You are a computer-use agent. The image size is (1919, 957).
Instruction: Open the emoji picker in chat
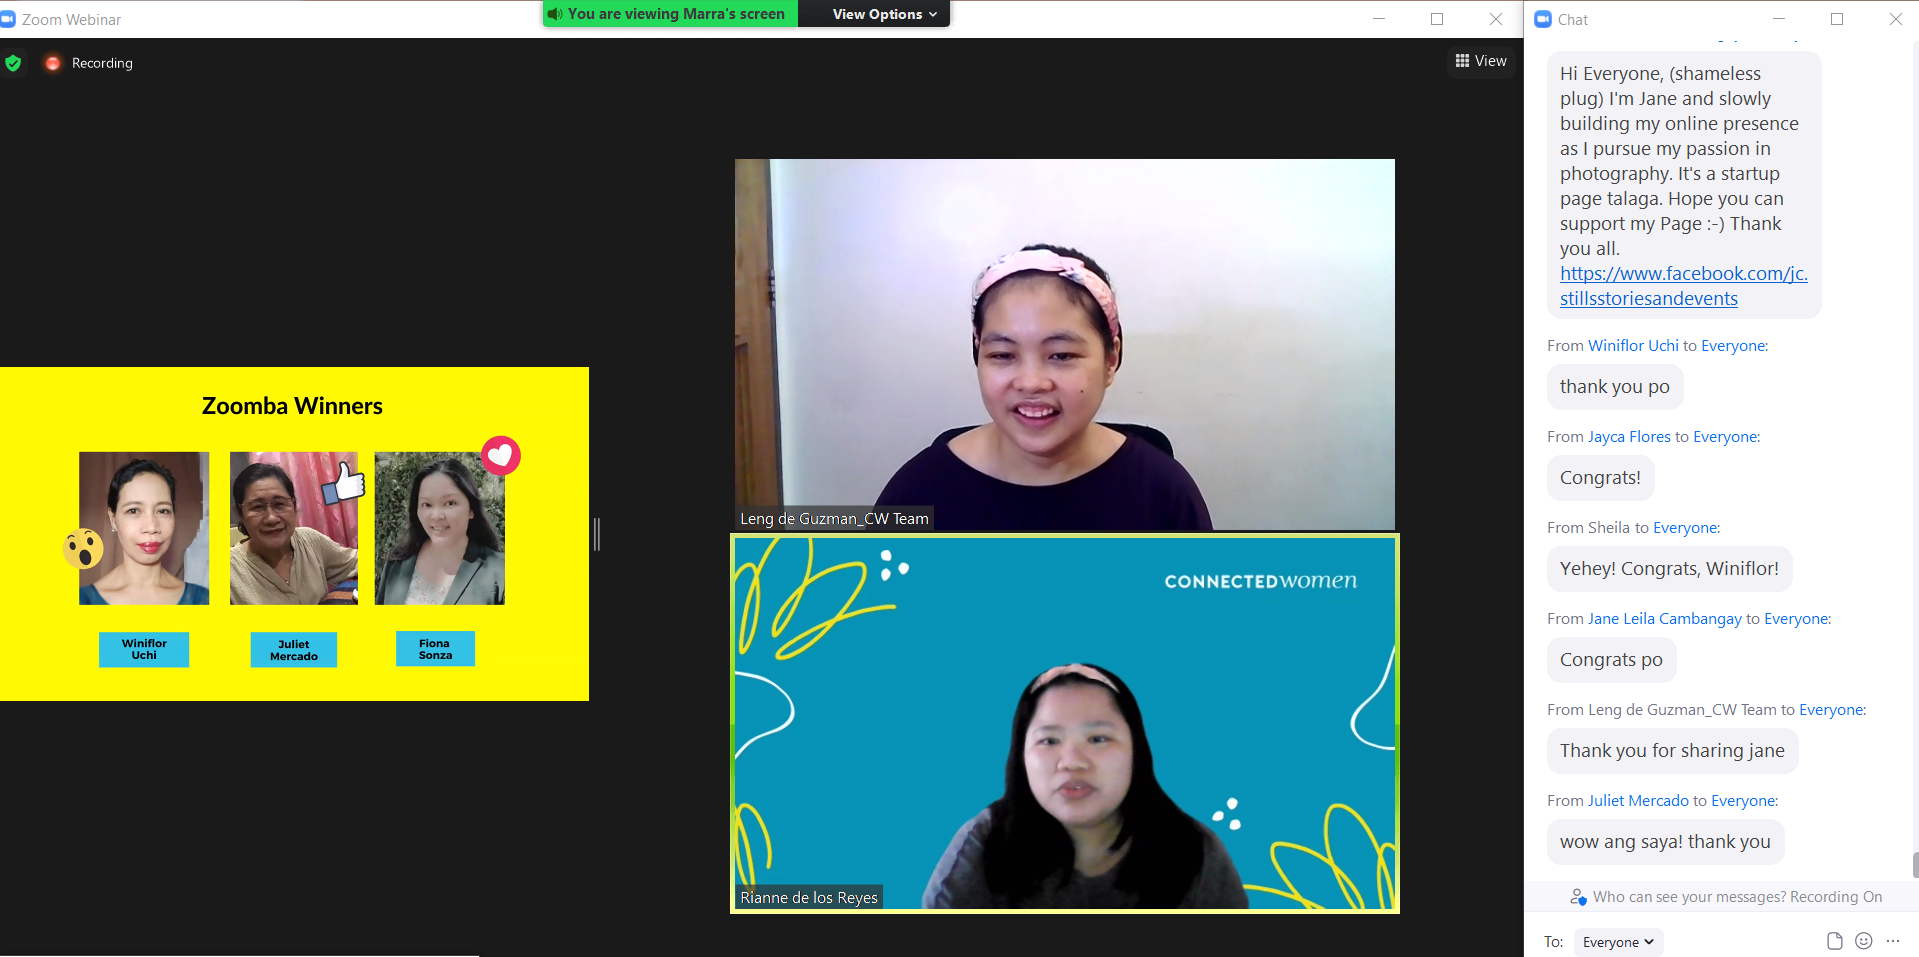[x=1864, y=941]
